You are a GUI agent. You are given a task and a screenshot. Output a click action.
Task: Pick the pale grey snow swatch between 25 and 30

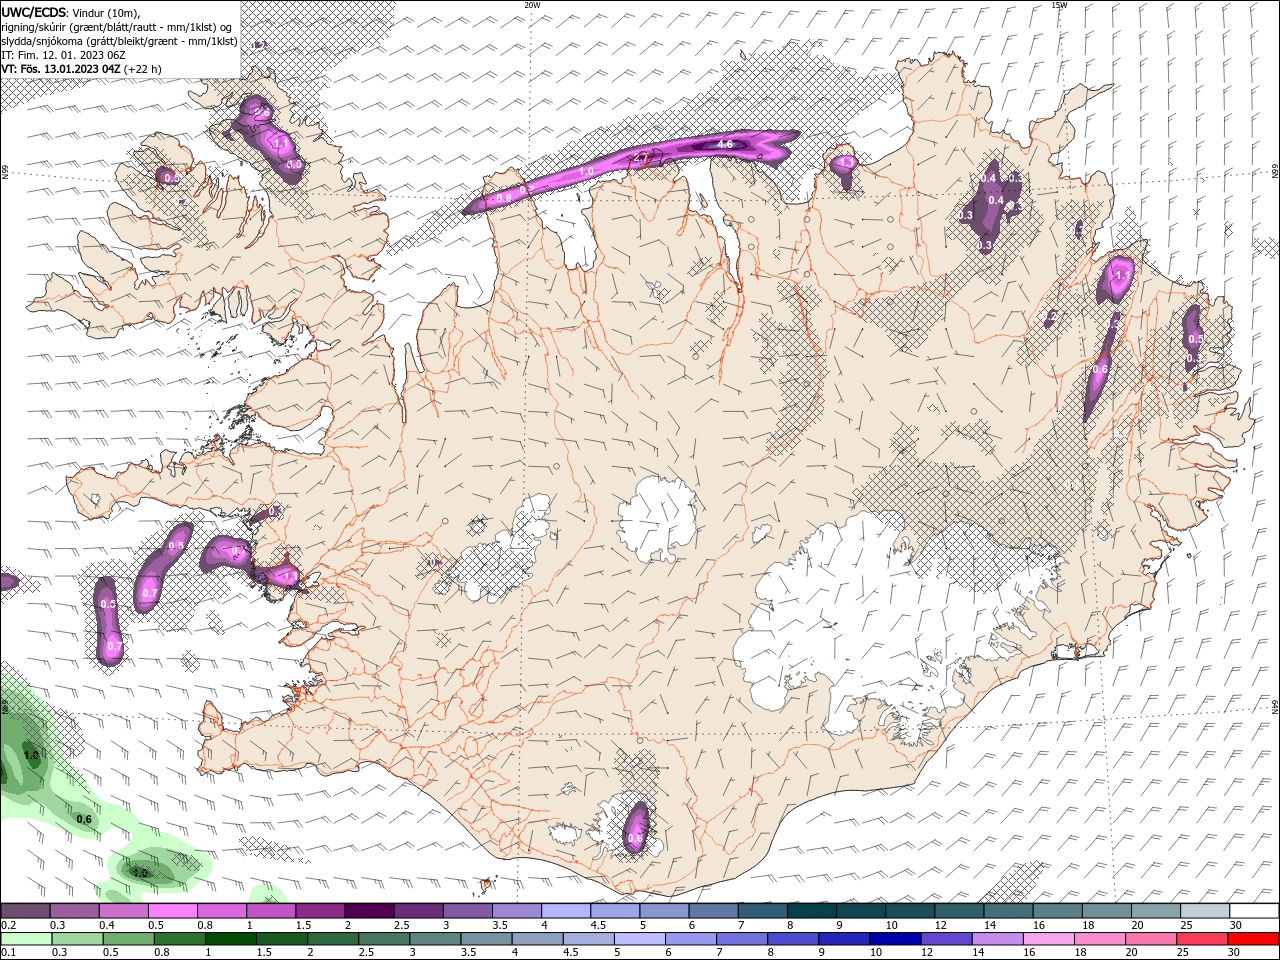click(1205, 911)
